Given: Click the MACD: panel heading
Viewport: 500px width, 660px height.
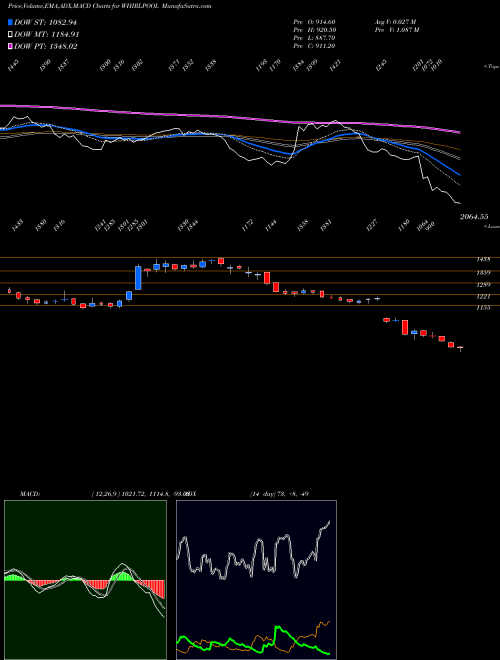Looking at the screenshot, I should click(30, 494).
